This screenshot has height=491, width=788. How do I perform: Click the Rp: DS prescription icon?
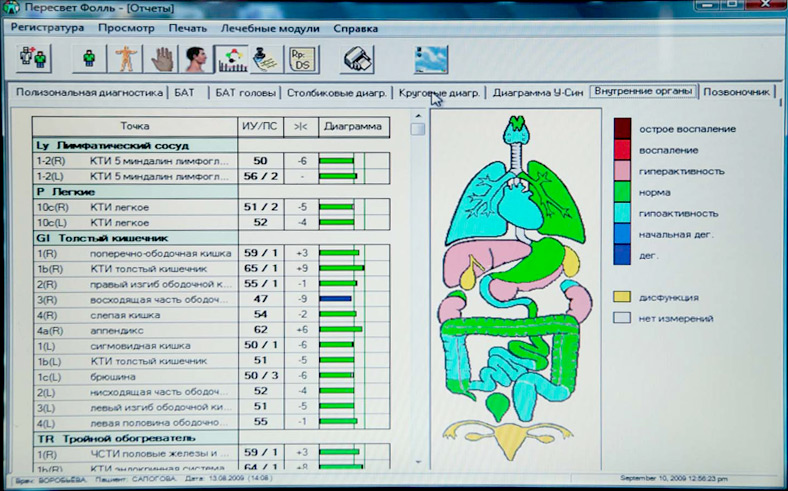tap(303, 59)
